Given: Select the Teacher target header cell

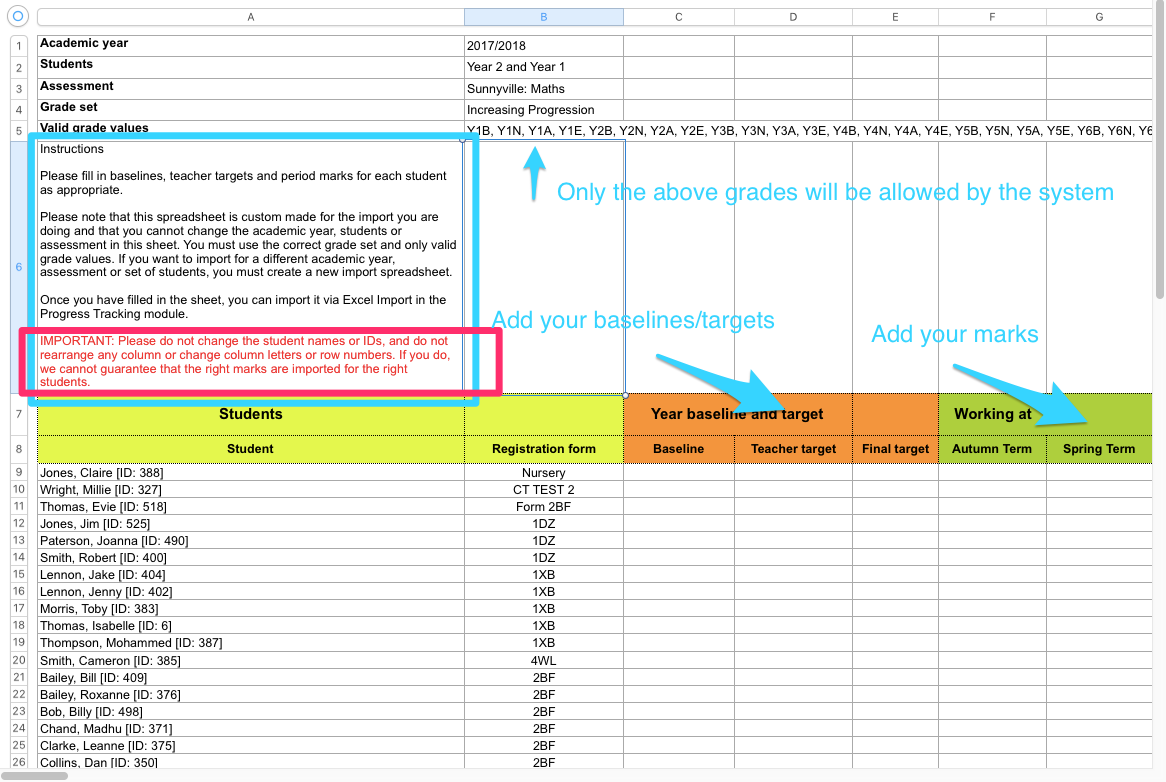Looking at the screenshot, I should tap(793, 449).
